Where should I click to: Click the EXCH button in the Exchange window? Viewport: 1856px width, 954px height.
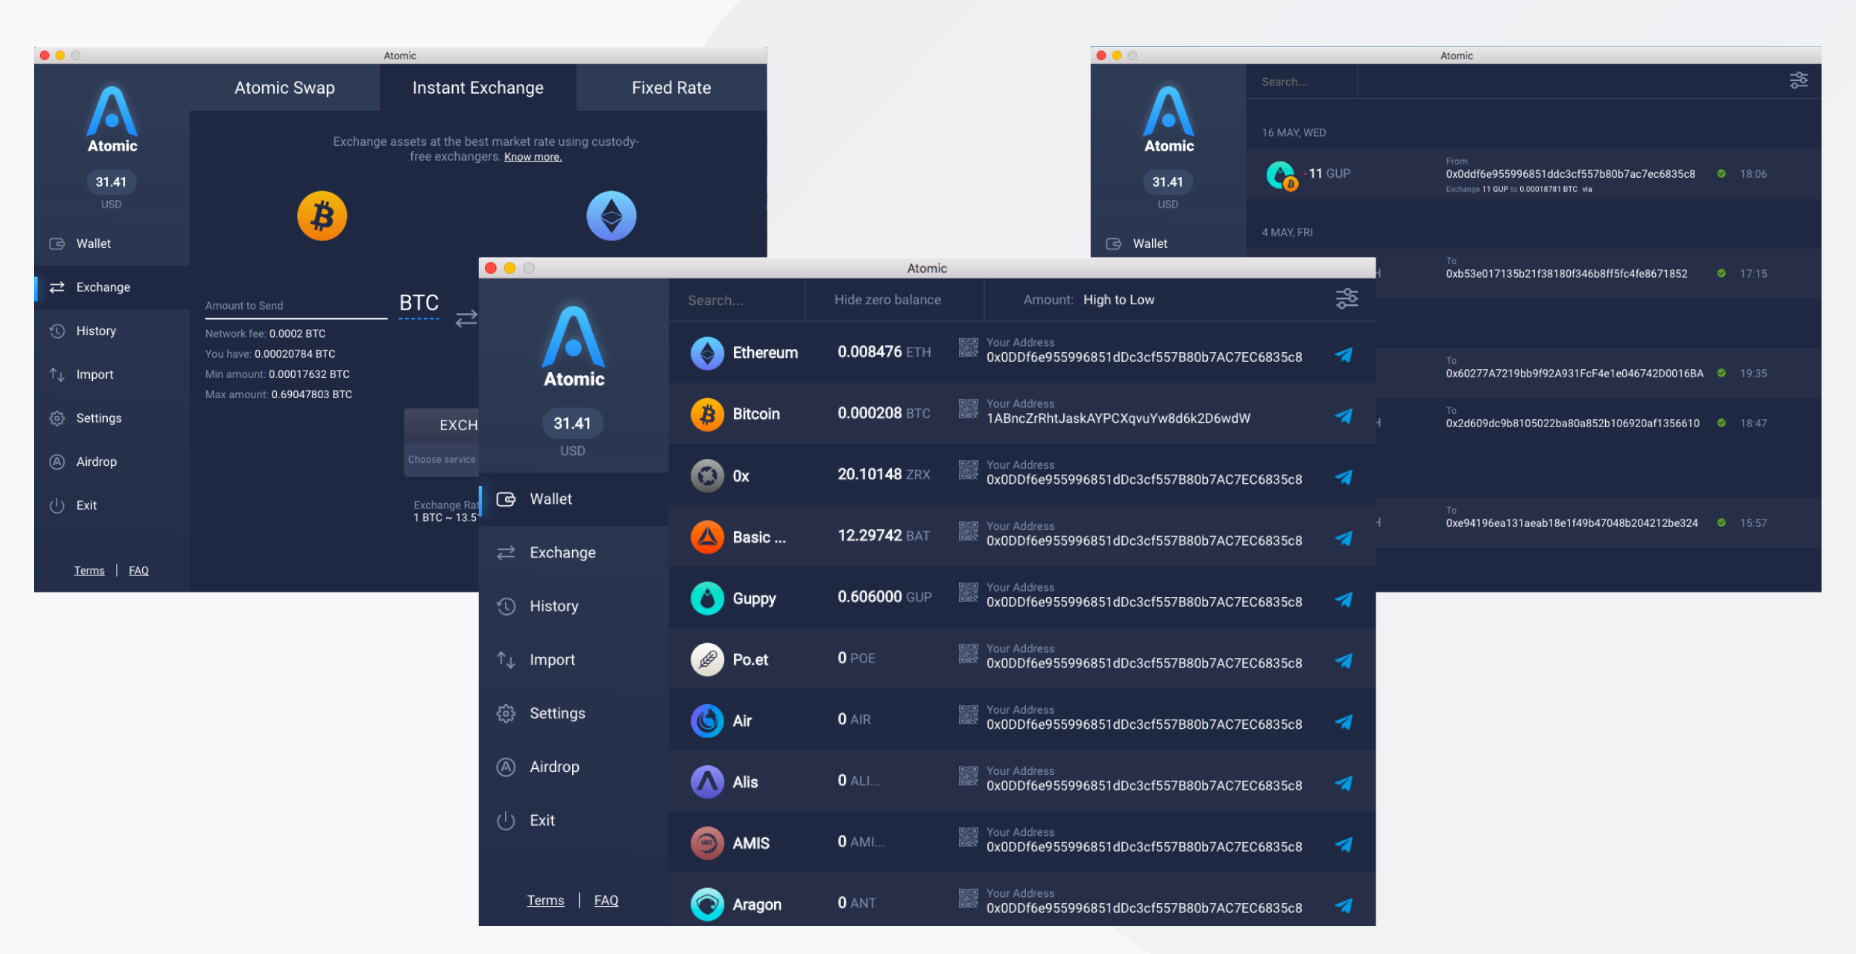pyautogui.click(x=442, y=425)
